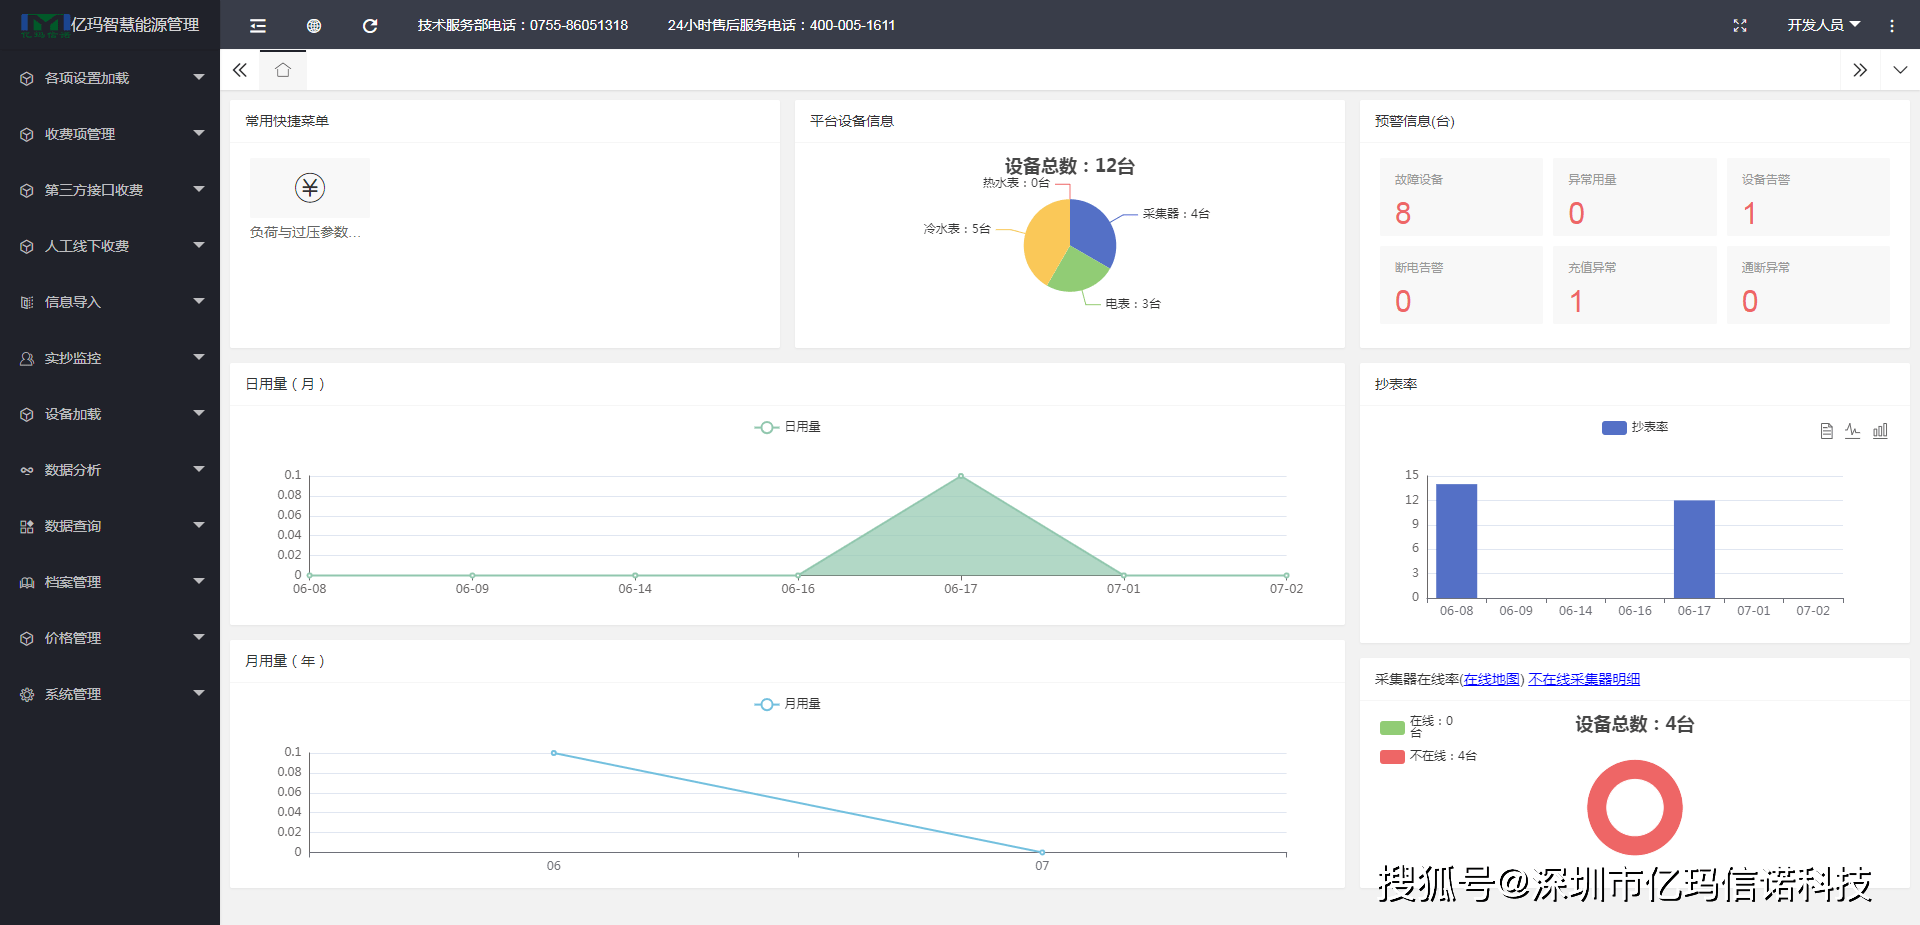Open the tab actions dropdown chevron
This screenshot has width=1920, height=925.
pos(1900,70)
